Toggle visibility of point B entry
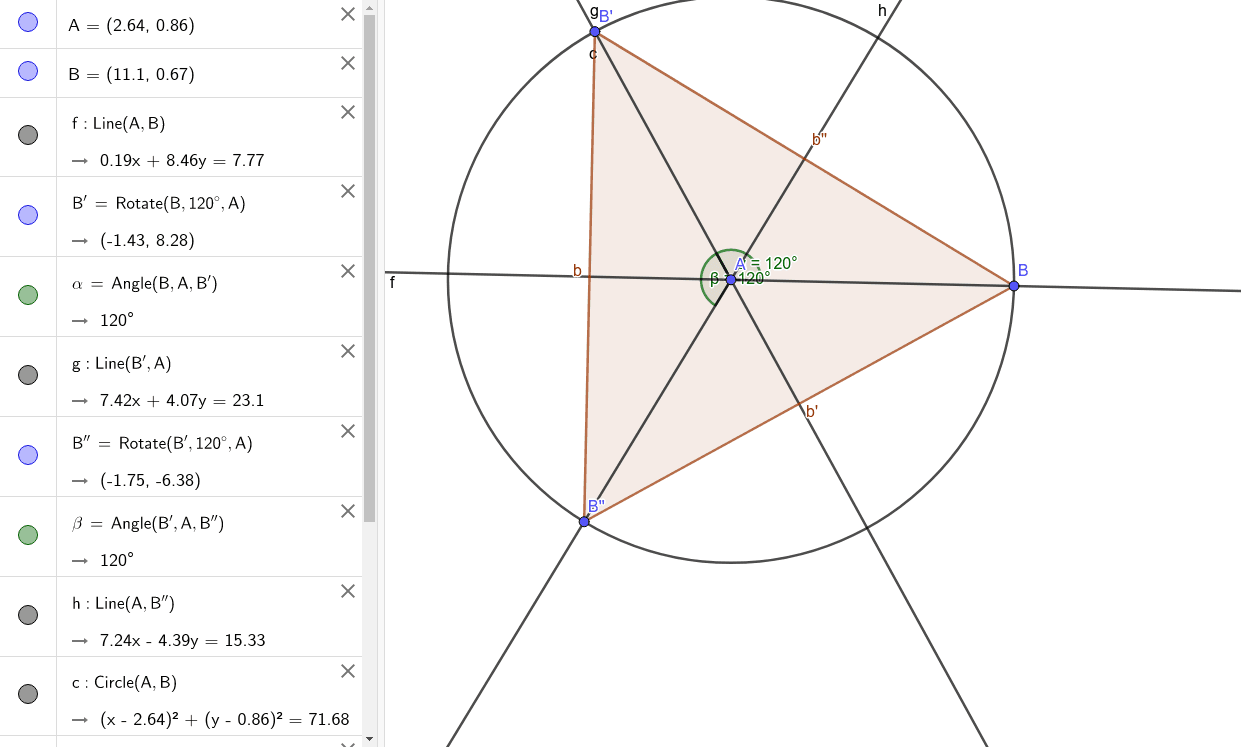 coord(28,71)
